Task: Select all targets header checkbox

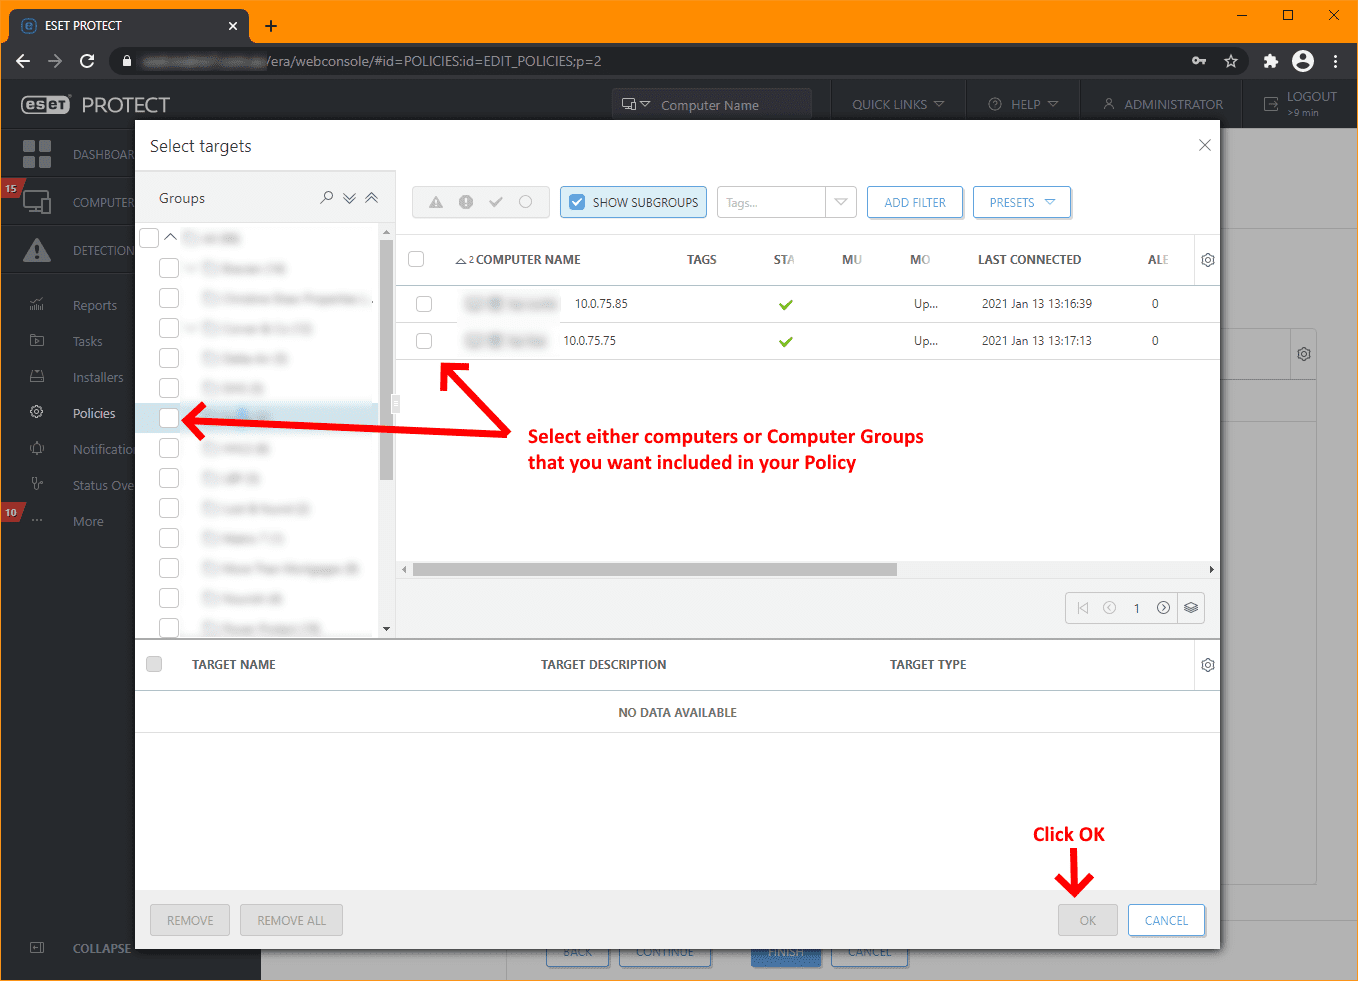Action: (x=154, y=664)
